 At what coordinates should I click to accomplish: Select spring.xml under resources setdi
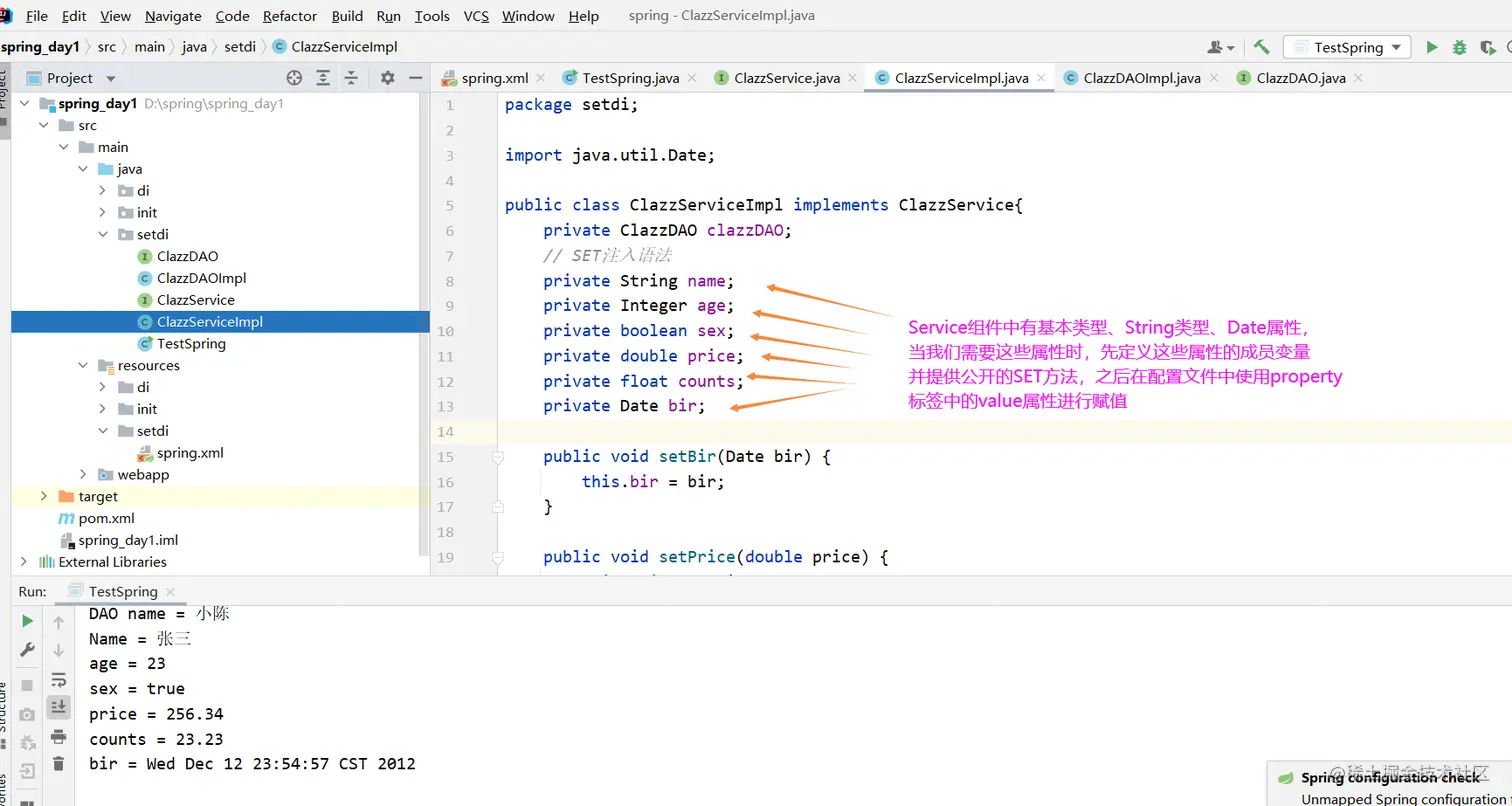pyautogui.click(x=189, y=453)
